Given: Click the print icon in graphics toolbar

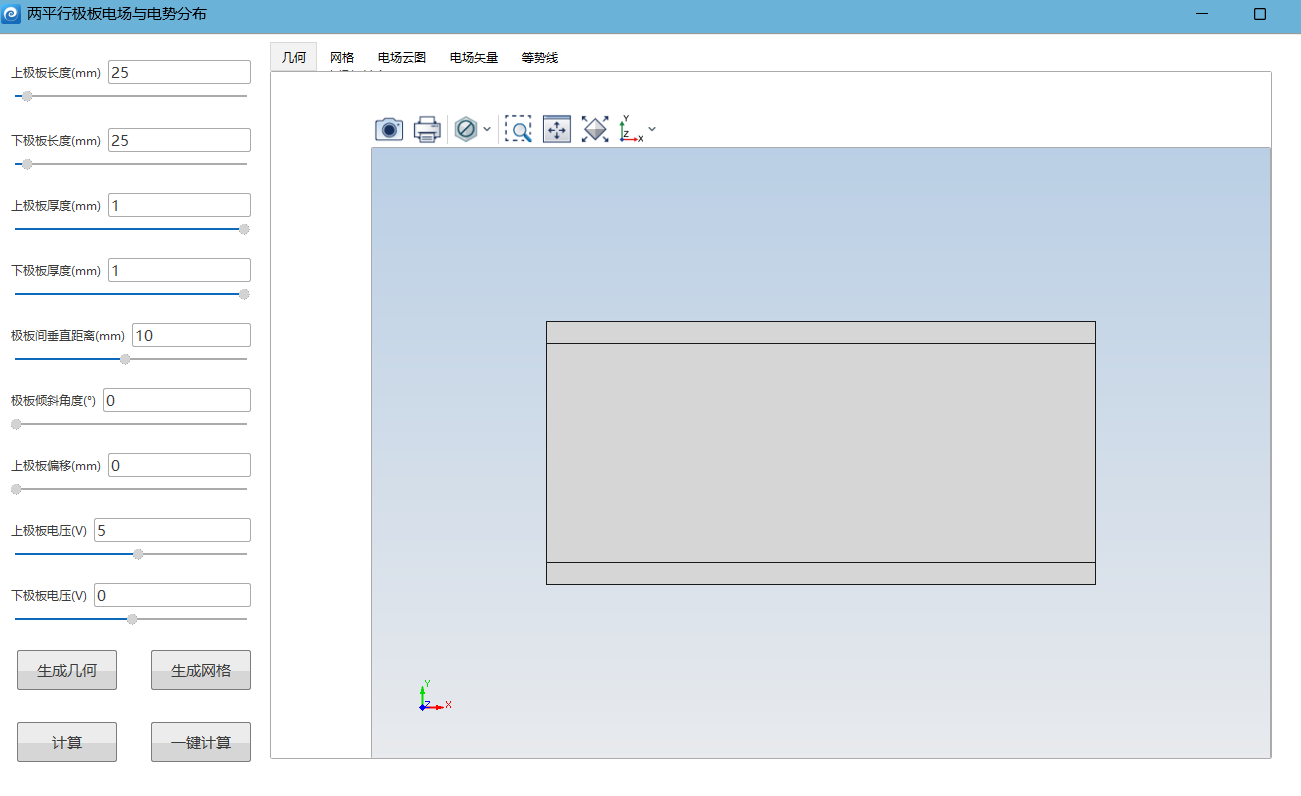Looking at the screenshot, I should pyautogui.click(x=427, y=129).
